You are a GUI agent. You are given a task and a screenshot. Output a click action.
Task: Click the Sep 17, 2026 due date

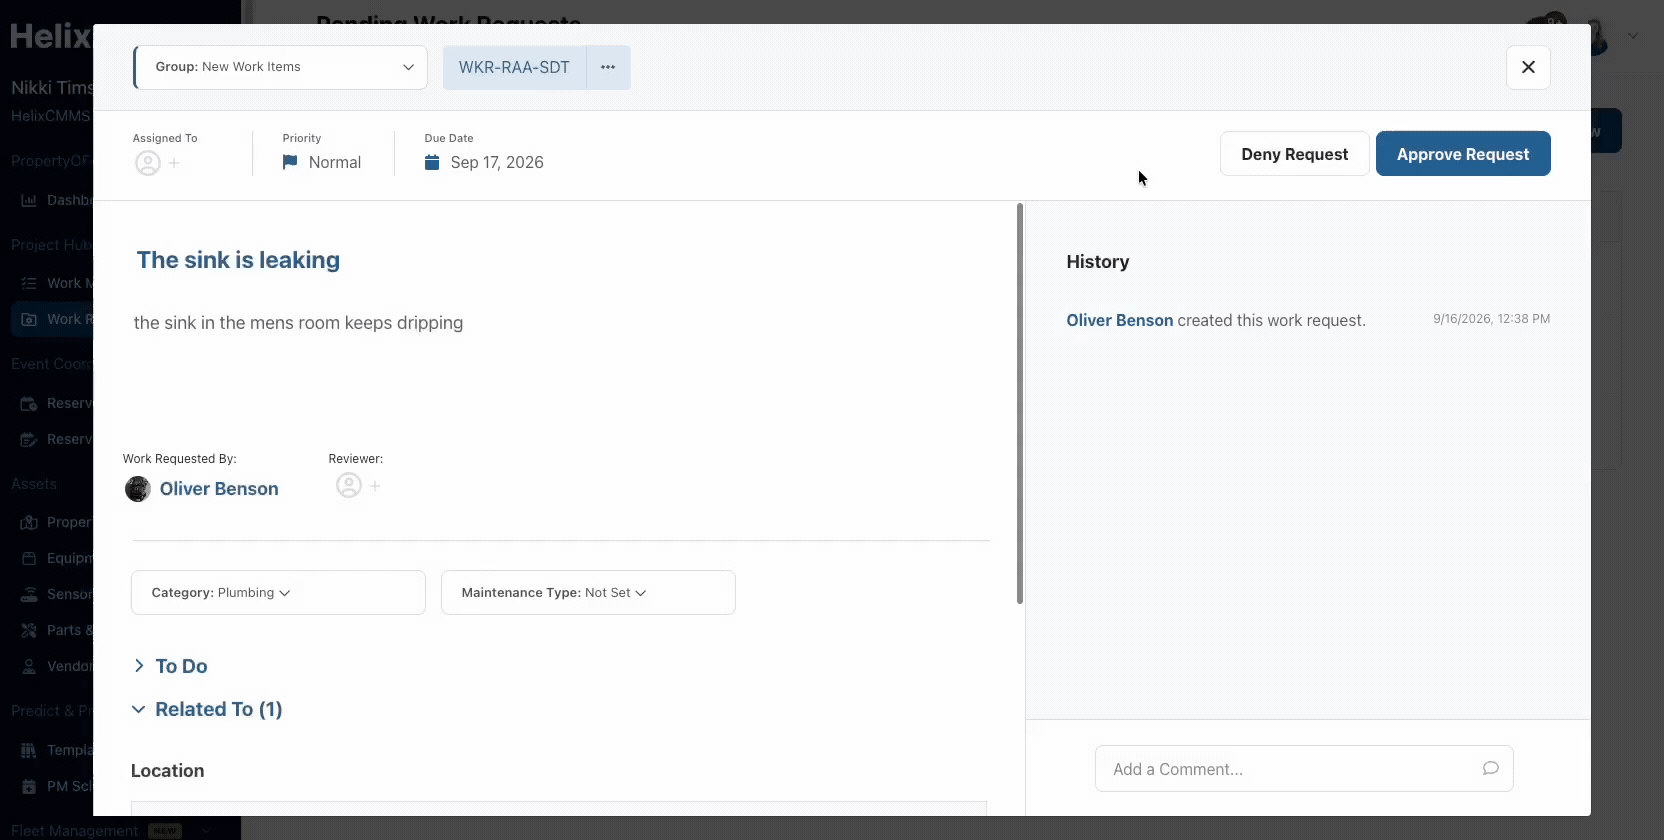(497, 162)
